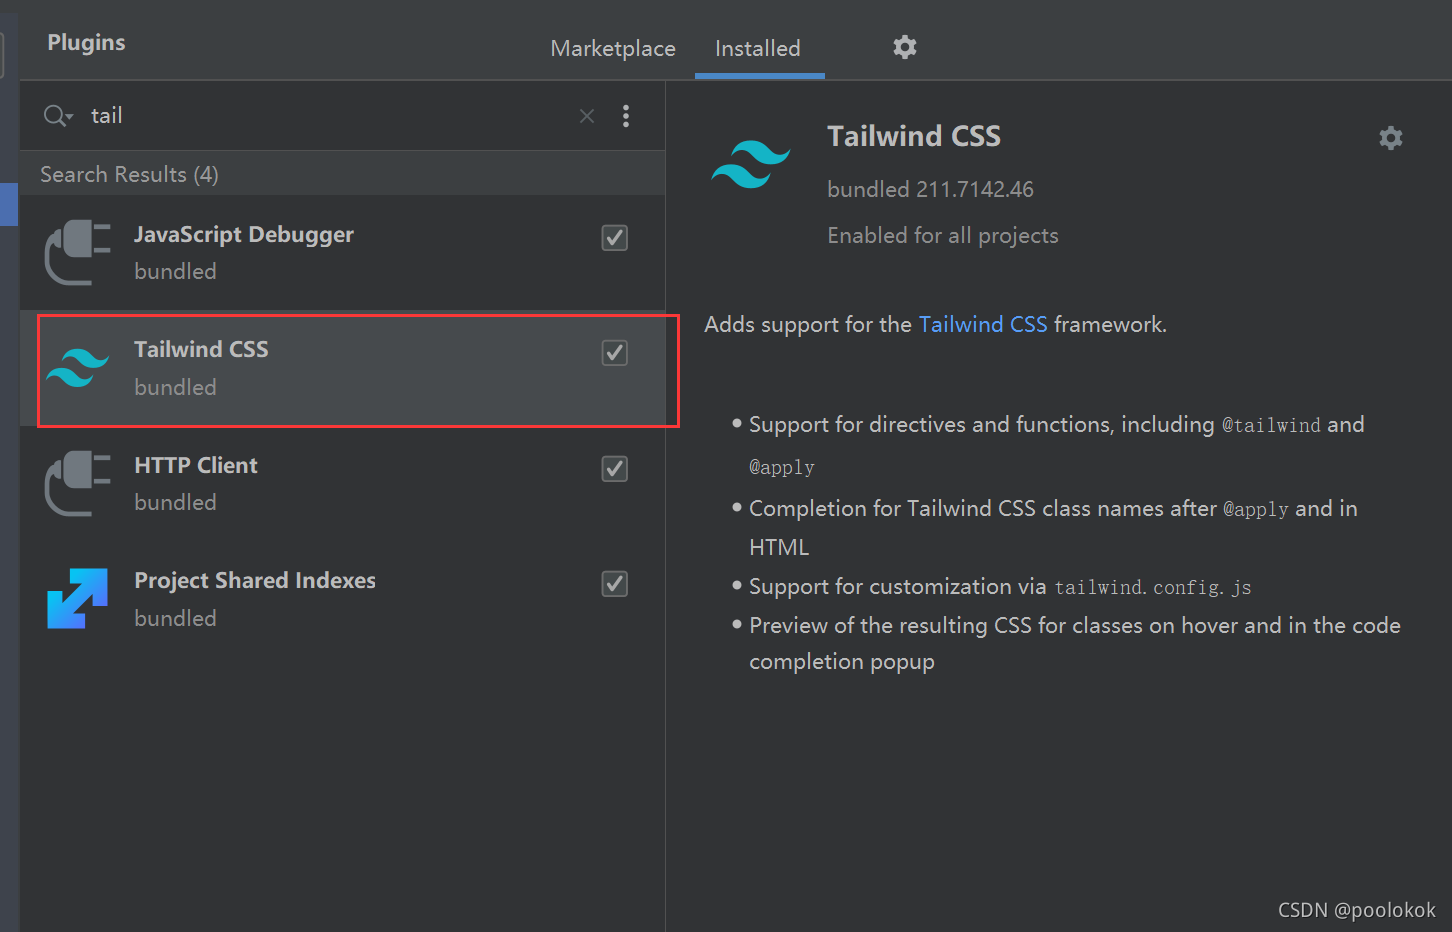The width and height of the screenshot is (1452, 932).
Task: Select the Installed tab
Action: (758, 47)
